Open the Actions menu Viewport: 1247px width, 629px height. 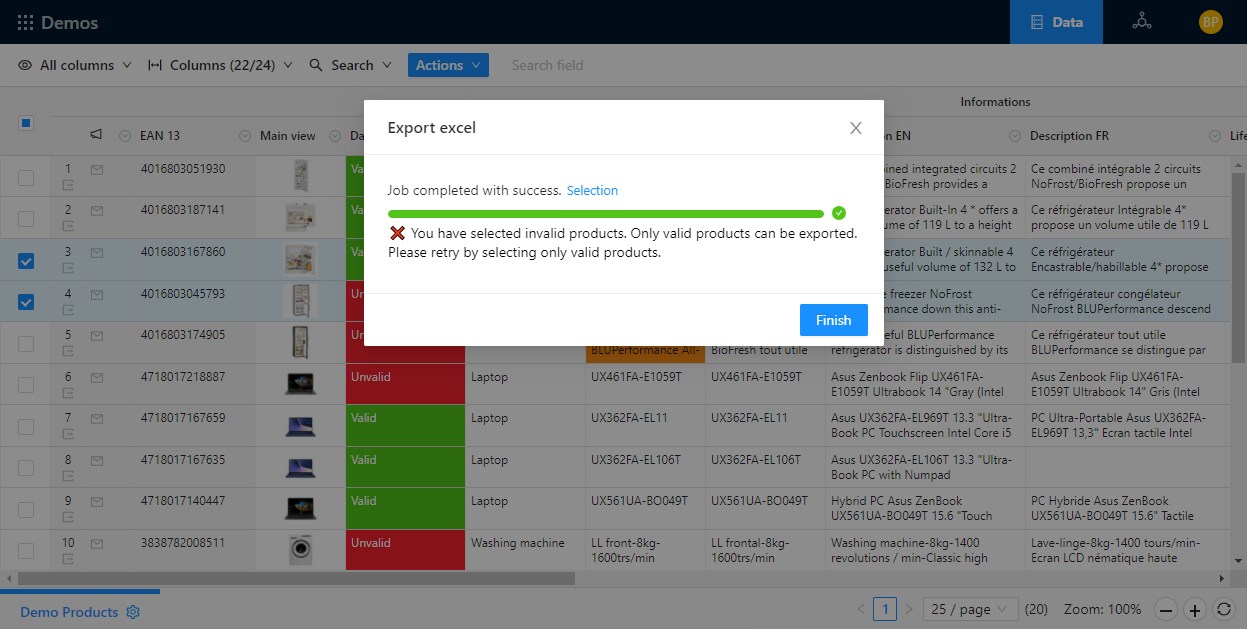pyautogui.click(x=447, y=65)
